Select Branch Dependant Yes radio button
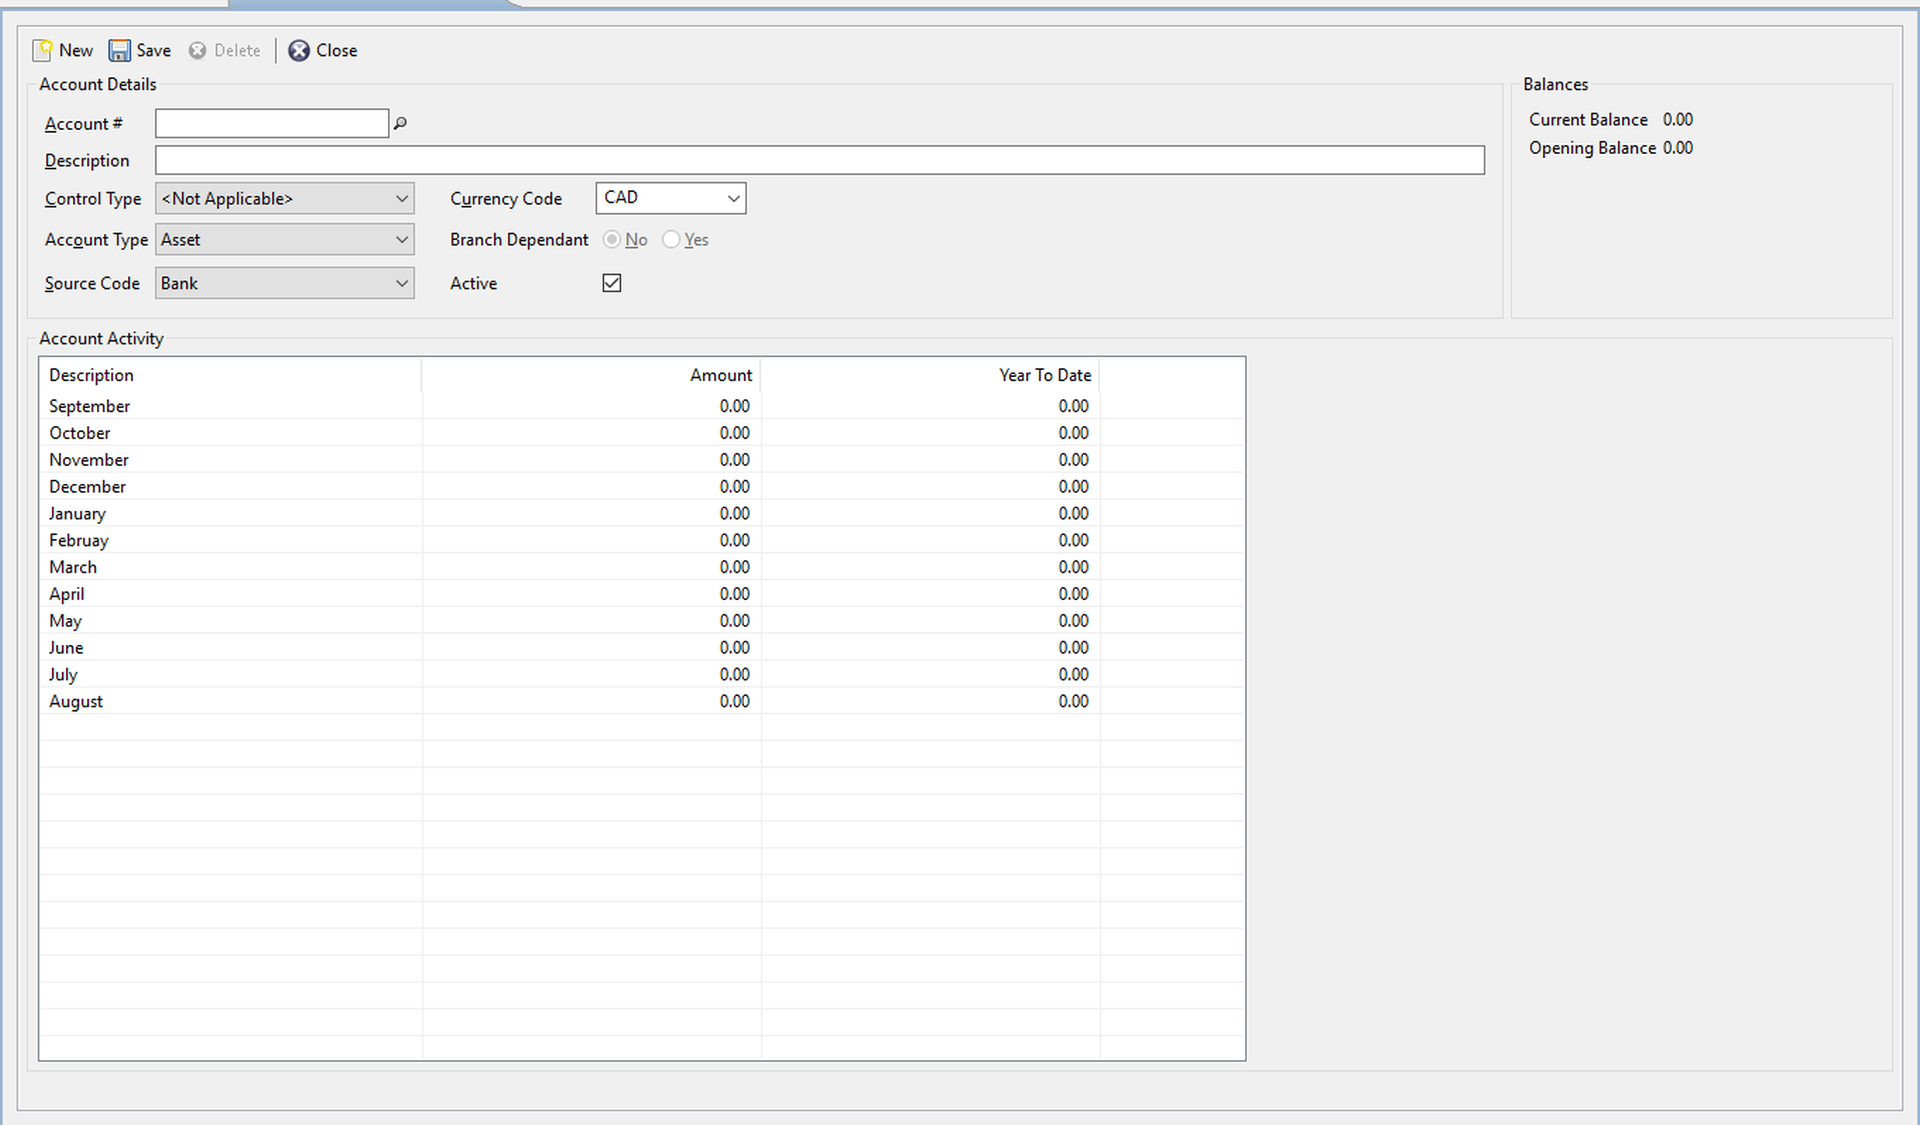The width and height of the screenshot is (1920, 1125). click(x=671, y=239)
